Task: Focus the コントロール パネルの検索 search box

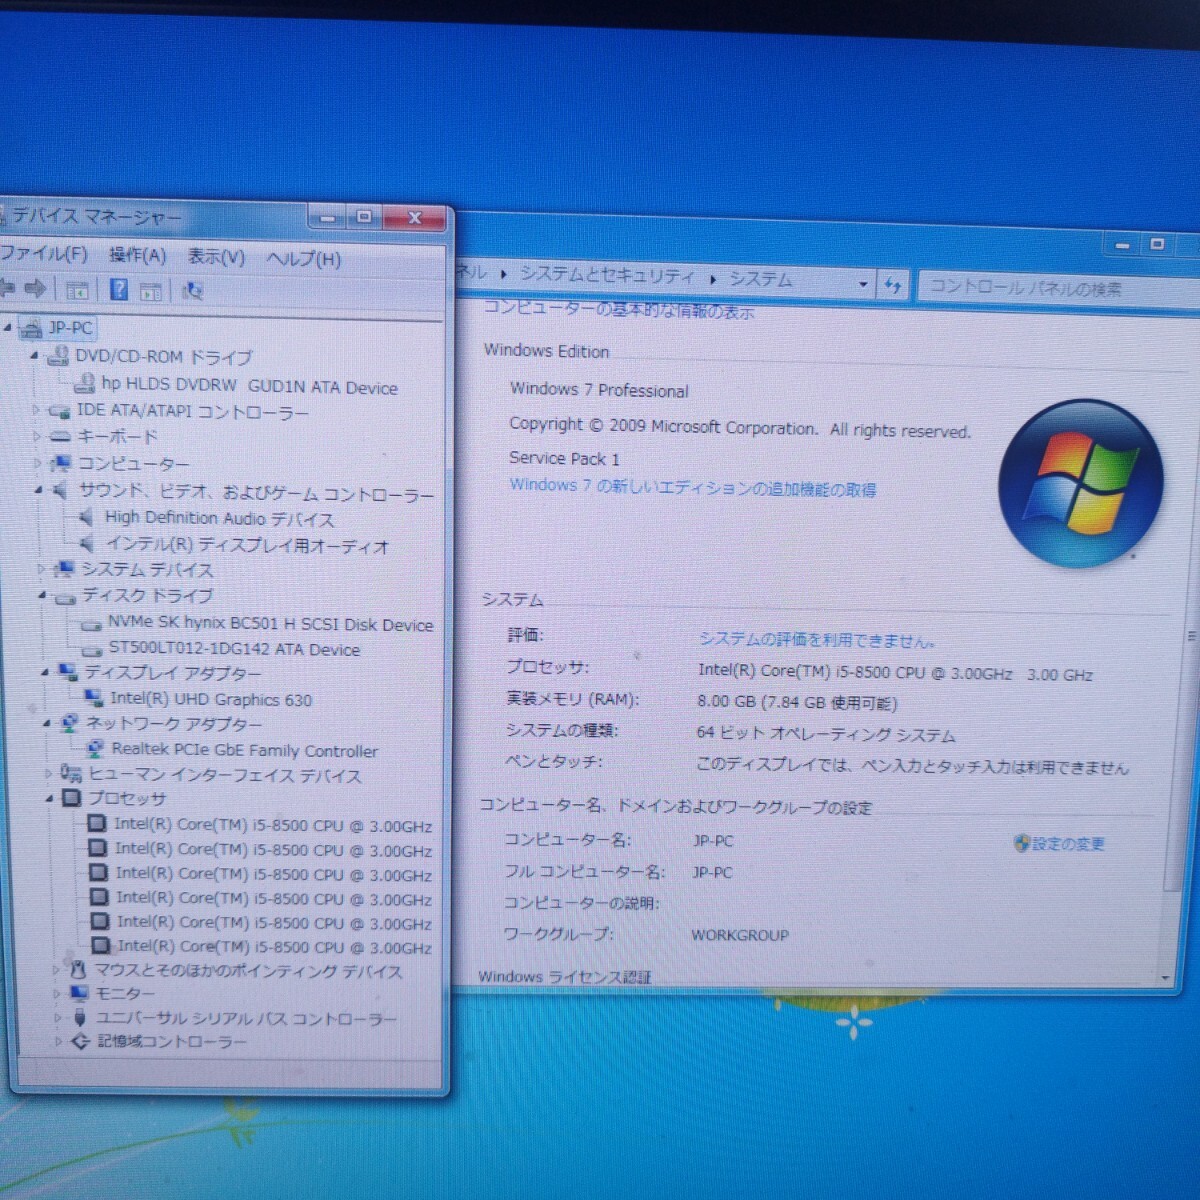Action: 1058,288
